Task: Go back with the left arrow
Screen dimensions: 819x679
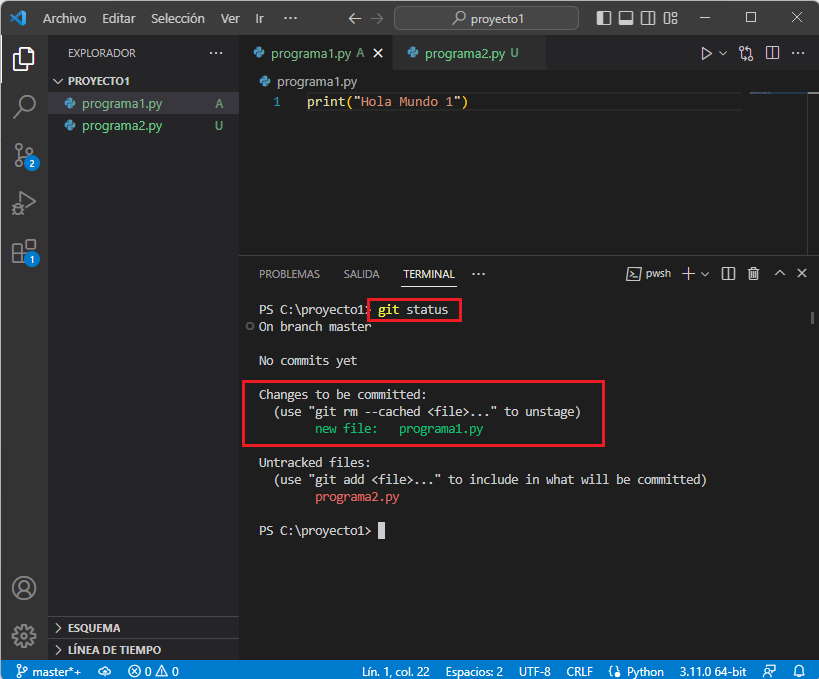Action: point(355,19)
